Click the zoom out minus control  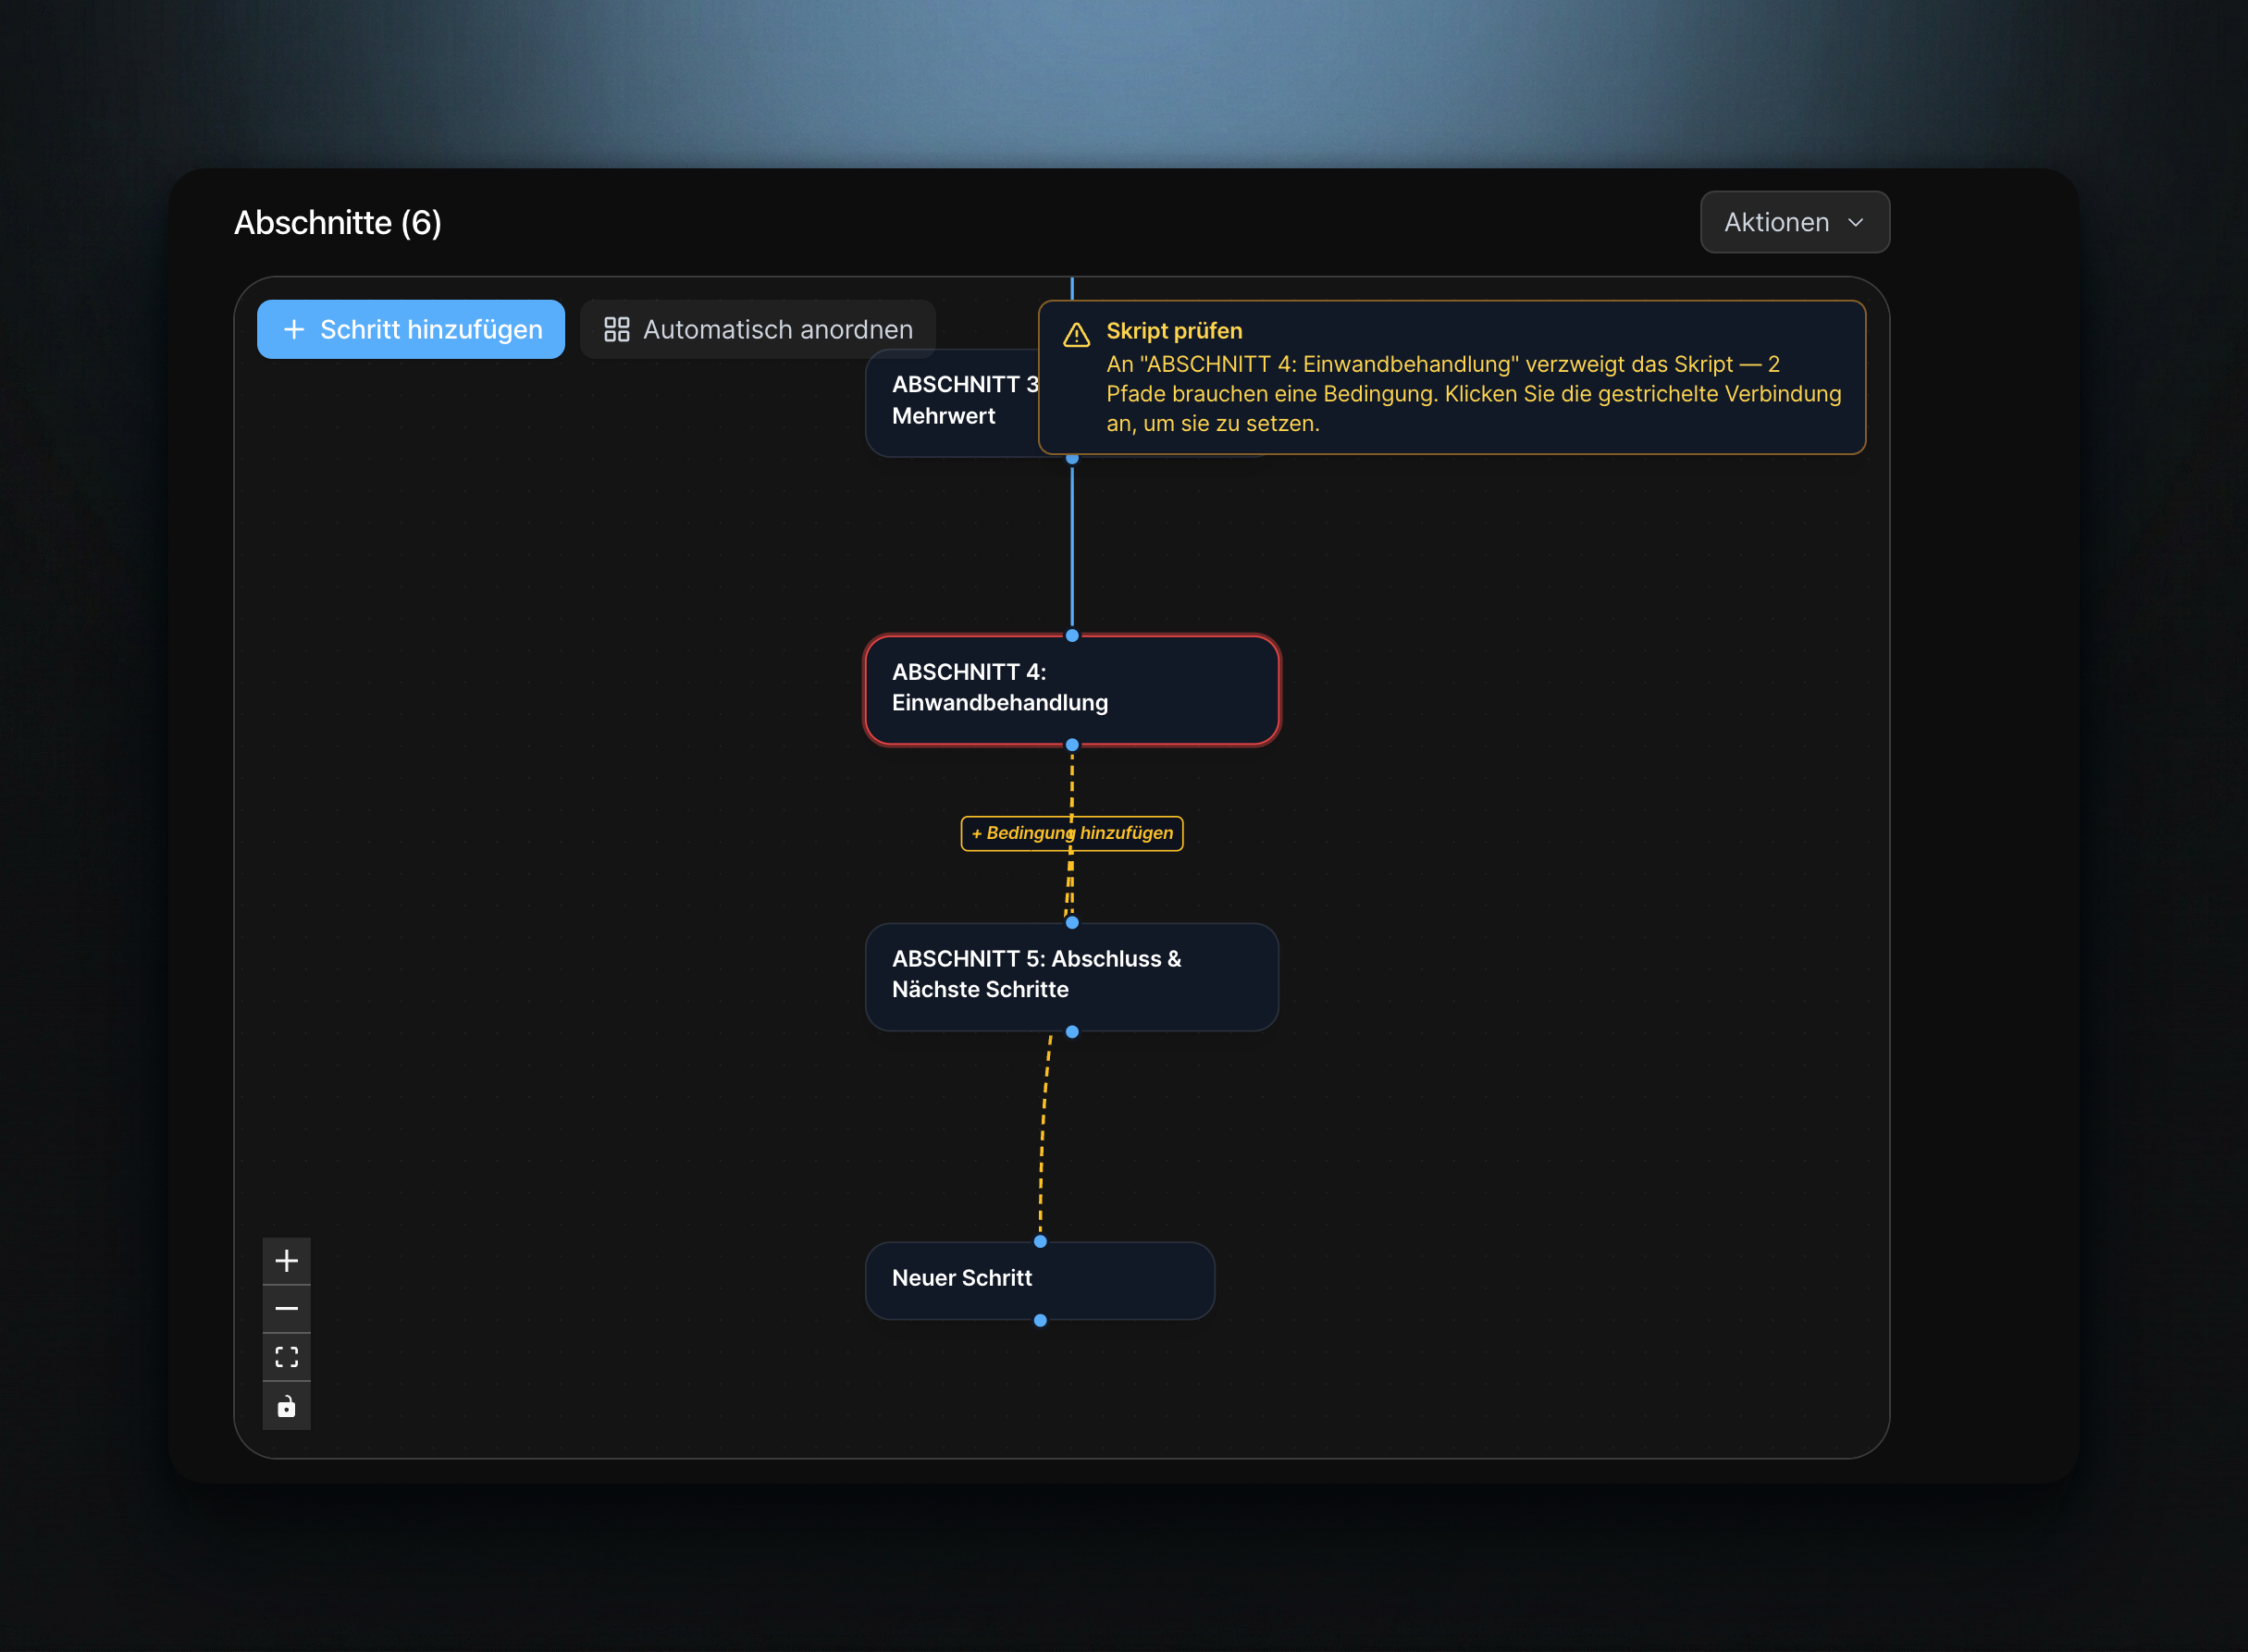(286, 1308)
